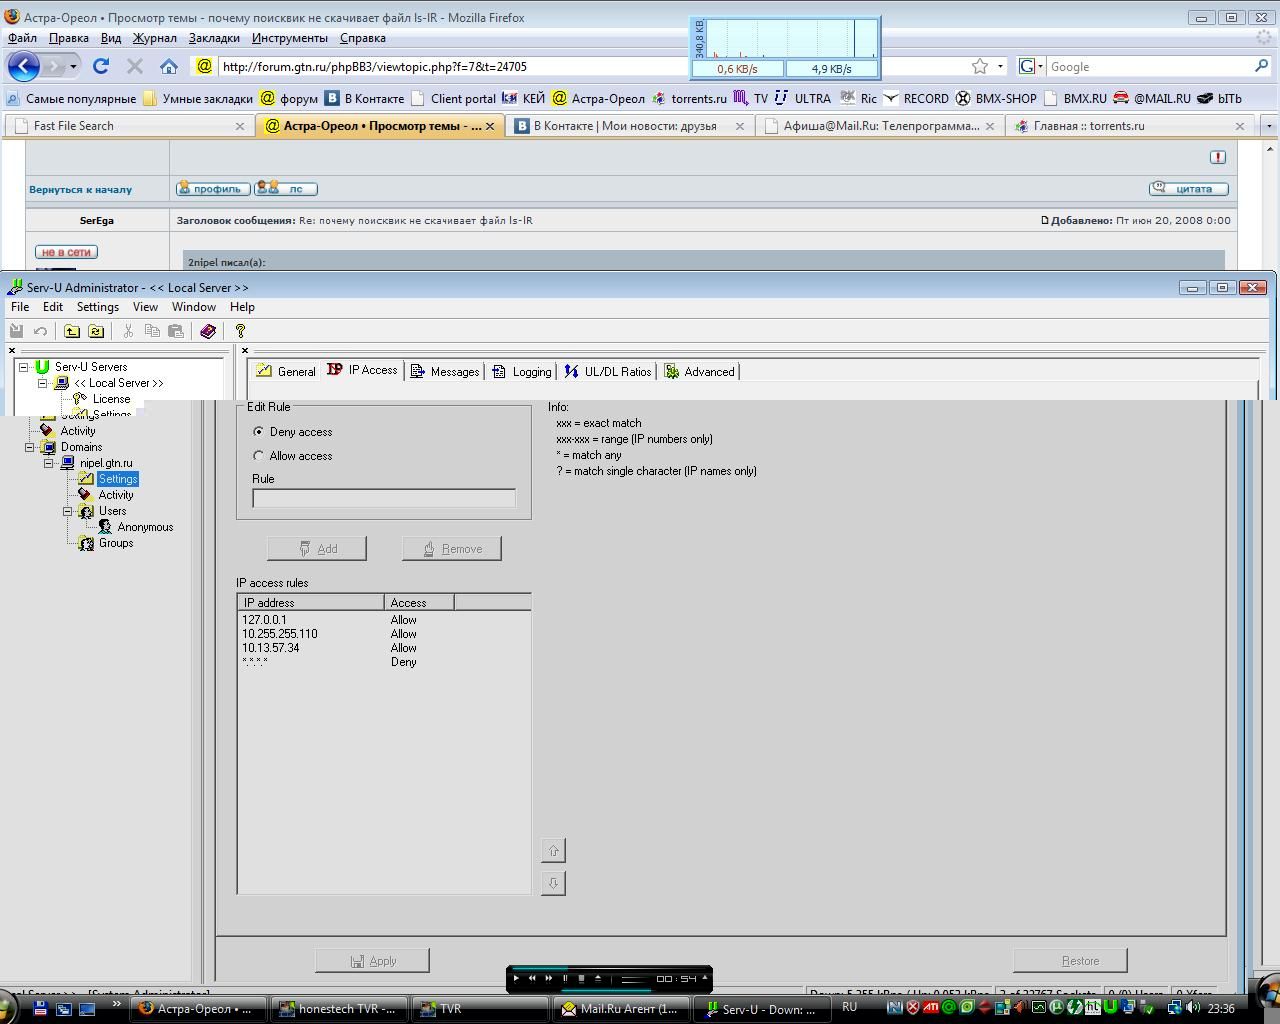The height and width of the screenshot is (1024, 1280).
Task: Click the Rule text input field
Action: tap(384, 498)
